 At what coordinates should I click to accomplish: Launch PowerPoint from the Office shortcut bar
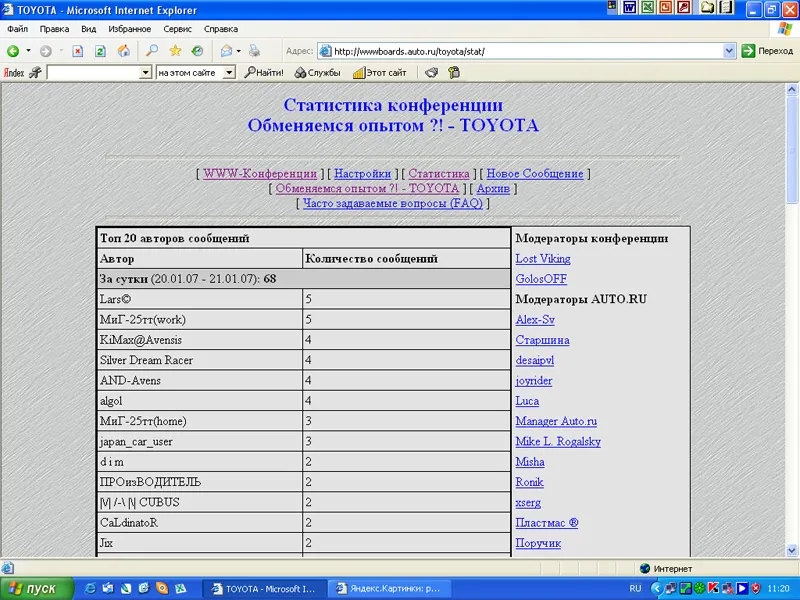pyautogui.click(x=665, y=8)
